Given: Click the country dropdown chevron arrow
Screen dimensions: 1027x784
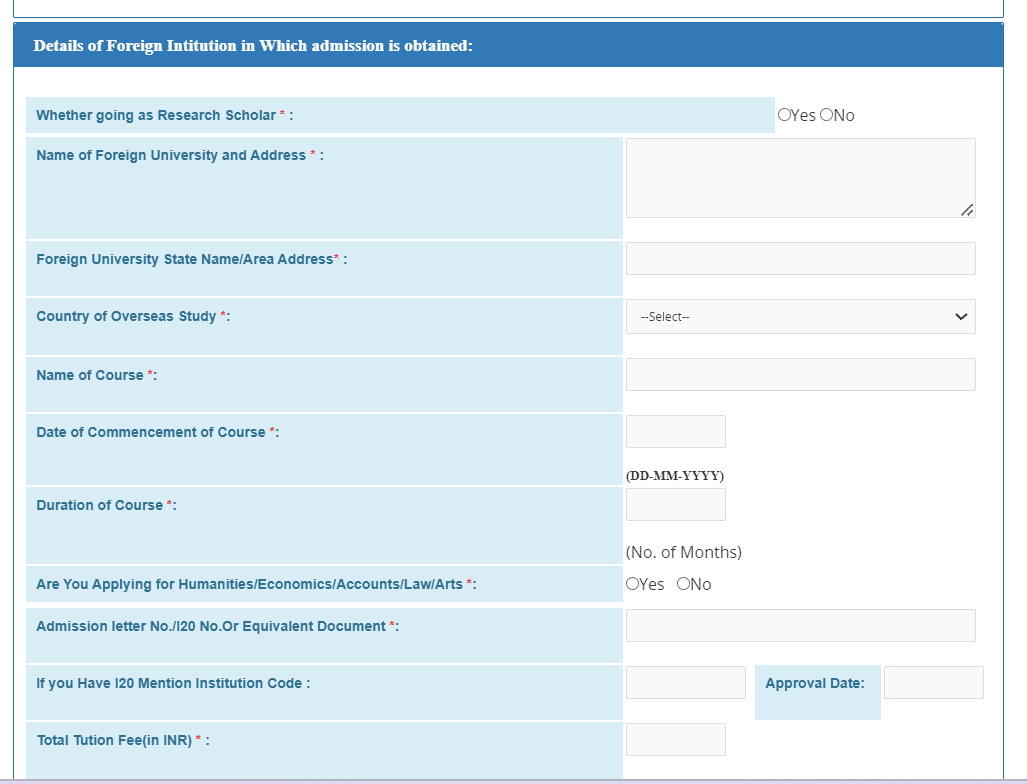Looking at the screenshot, I should tap(963, 316).
